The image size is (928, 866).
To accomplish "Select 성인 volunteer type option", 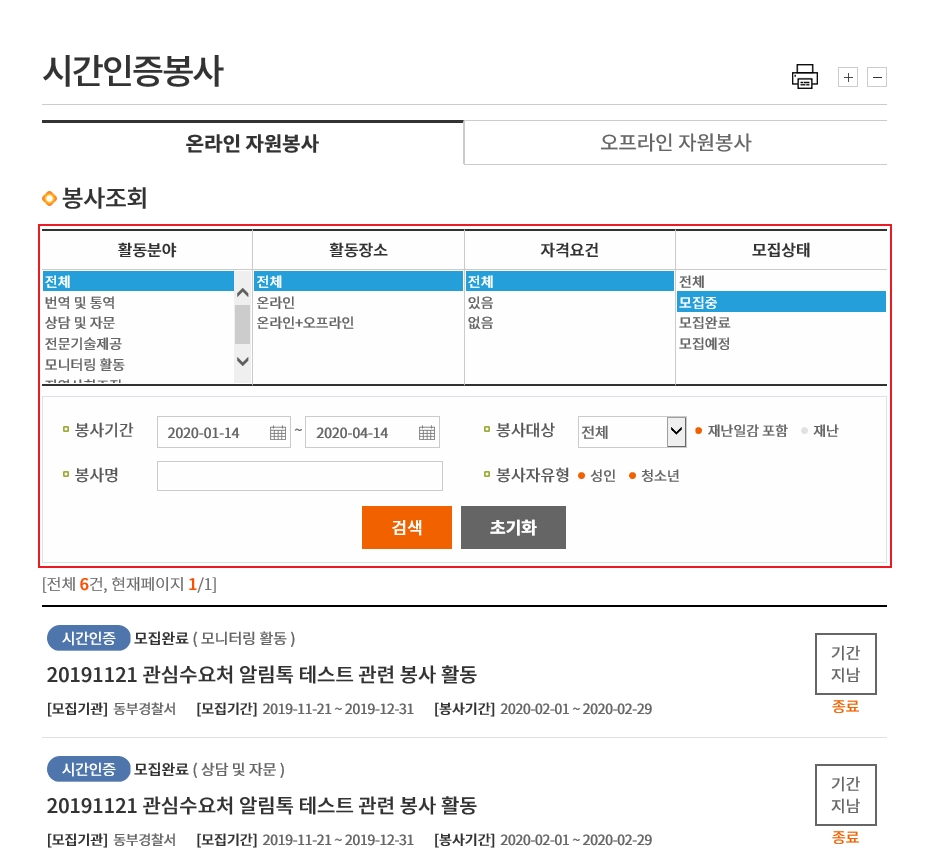I will [597, 476].
